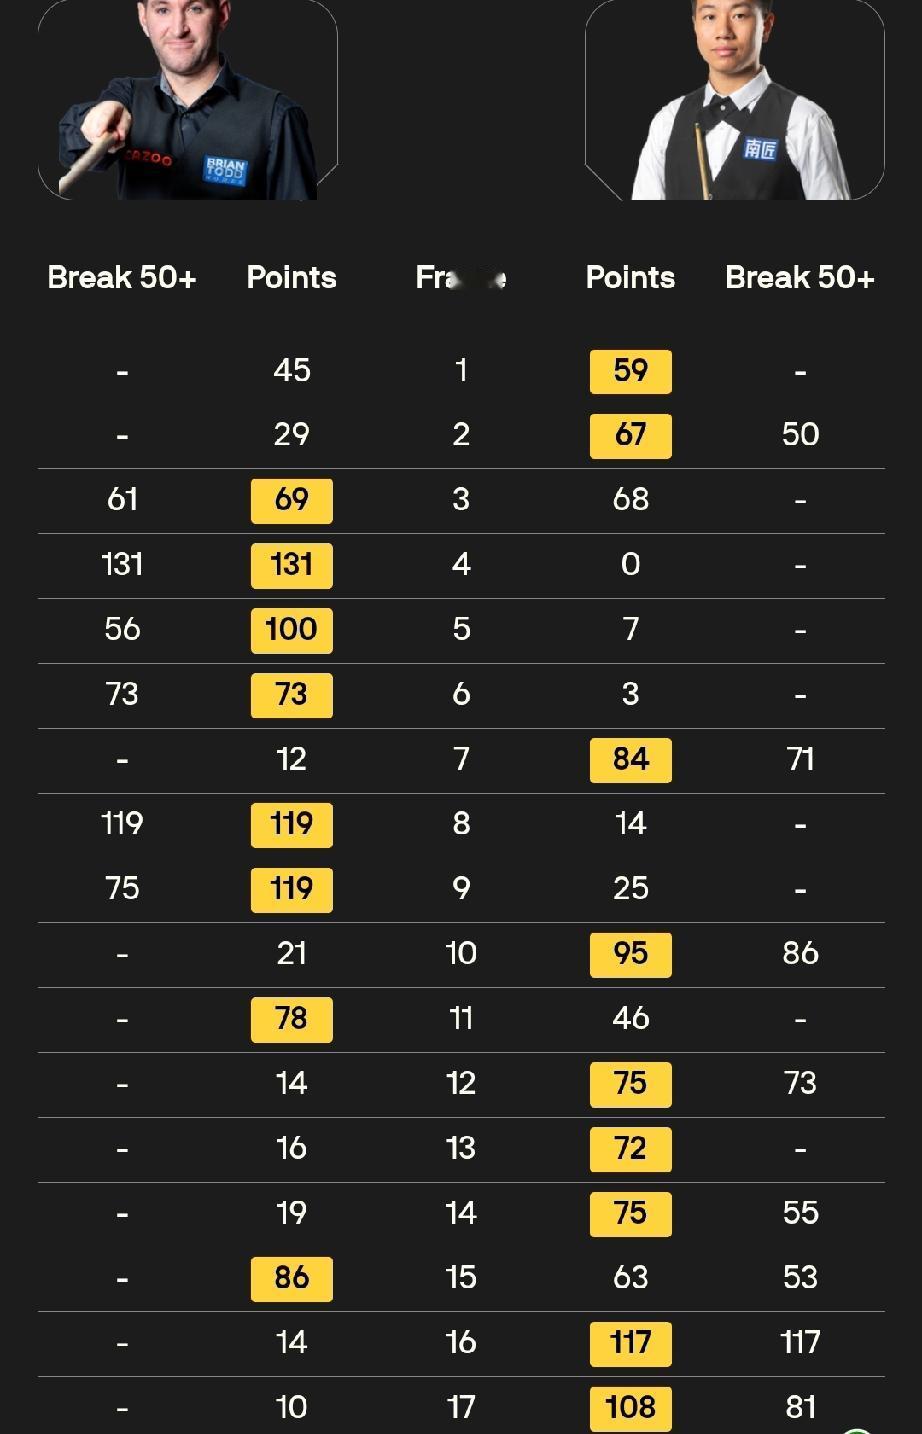Image resolution: width=922 pixels, height=1434 pixels.
Task: Select the highlighted 86 points in frame 15
Action: [x=291, y=1278]
